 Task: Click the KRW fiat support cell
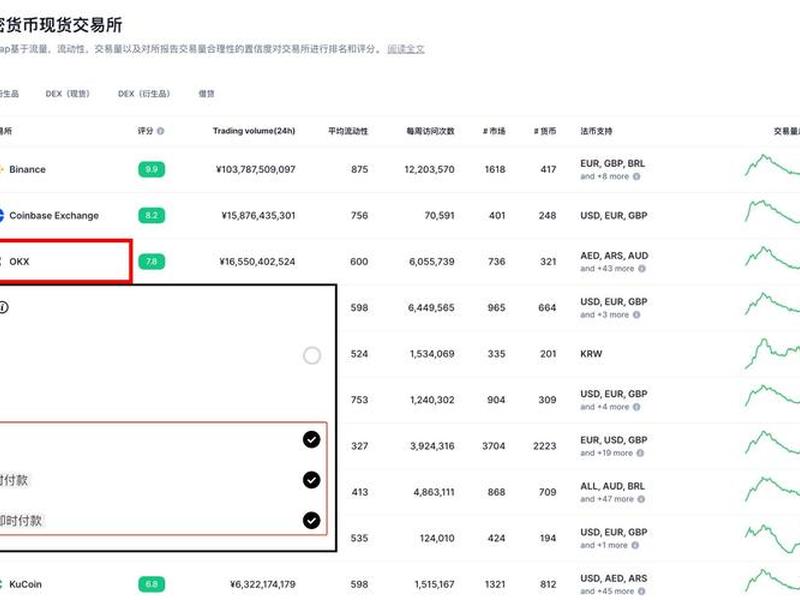[591, 354]
